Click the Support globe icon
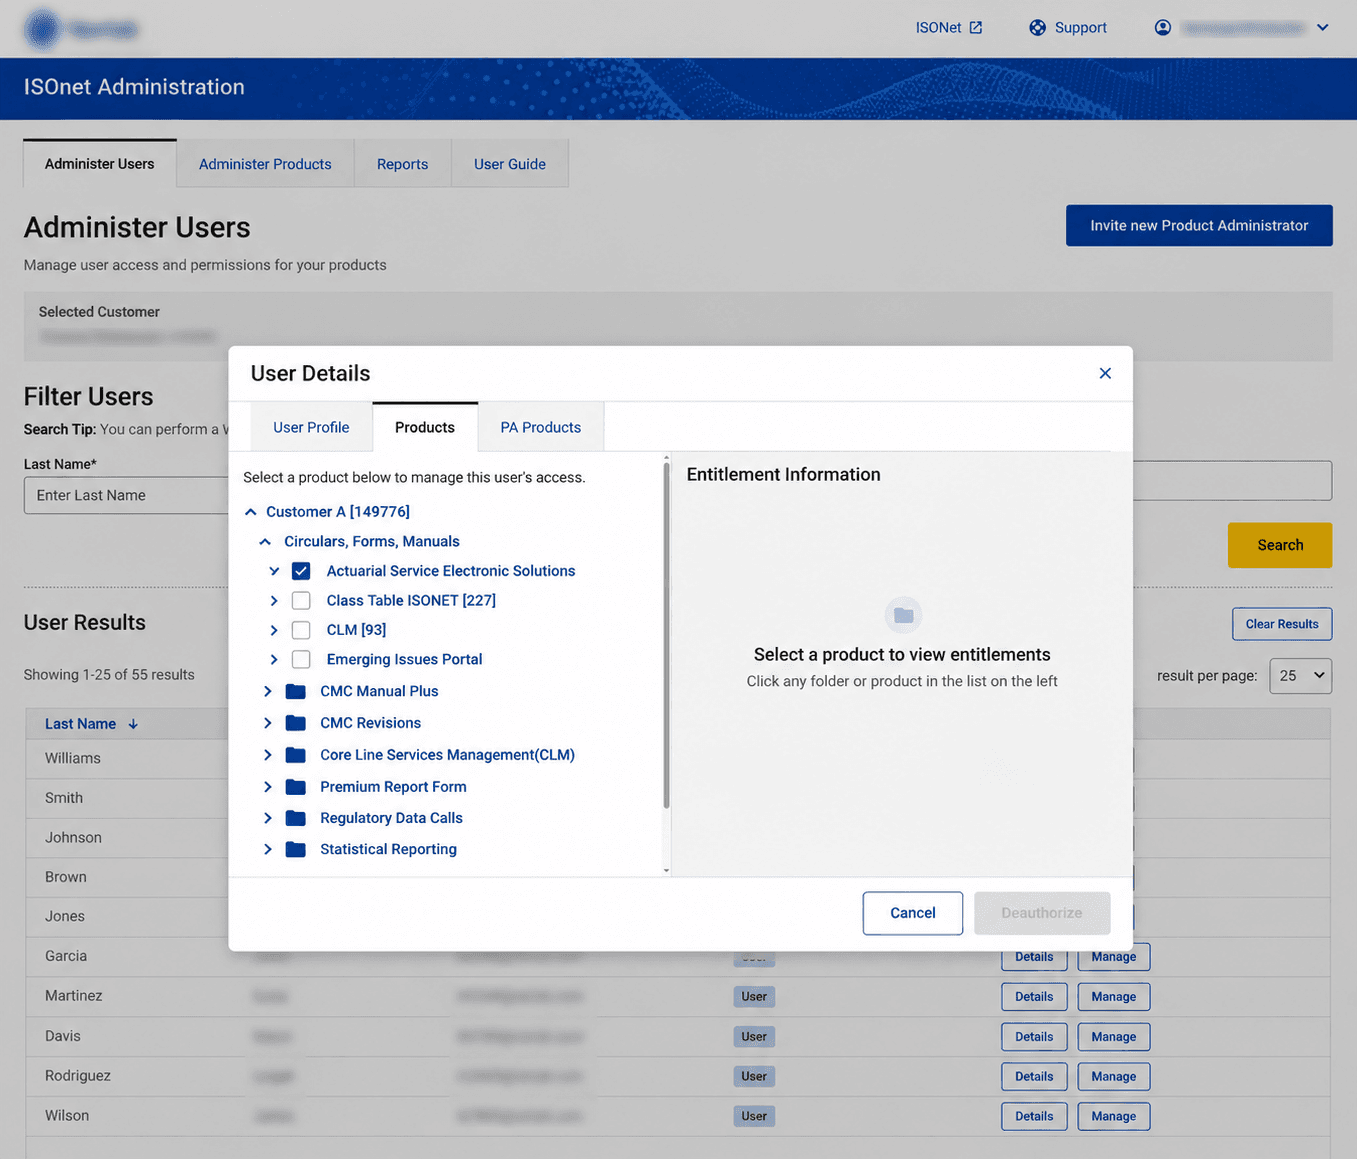The width and height of the screenshot is (1357, 1159). coord(1038,27)
